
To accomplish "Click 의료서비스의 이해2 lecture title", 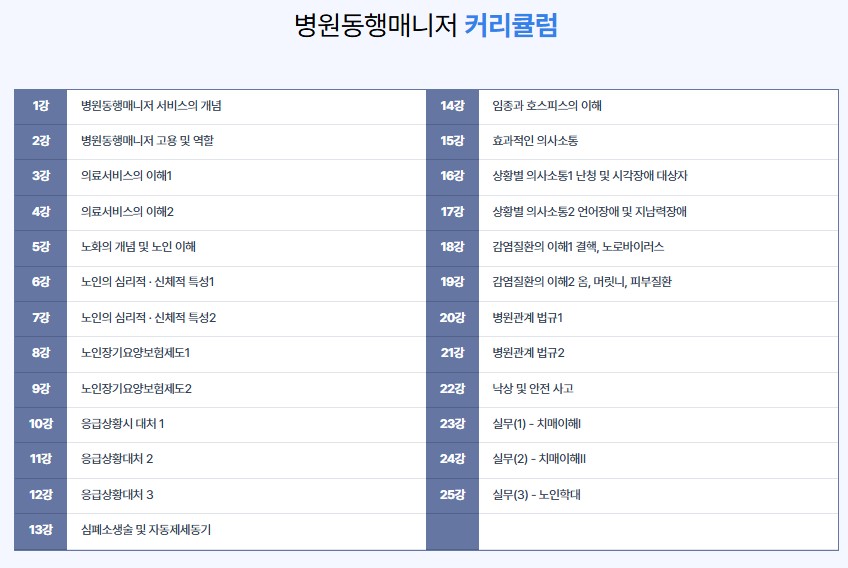I will 127,212.
